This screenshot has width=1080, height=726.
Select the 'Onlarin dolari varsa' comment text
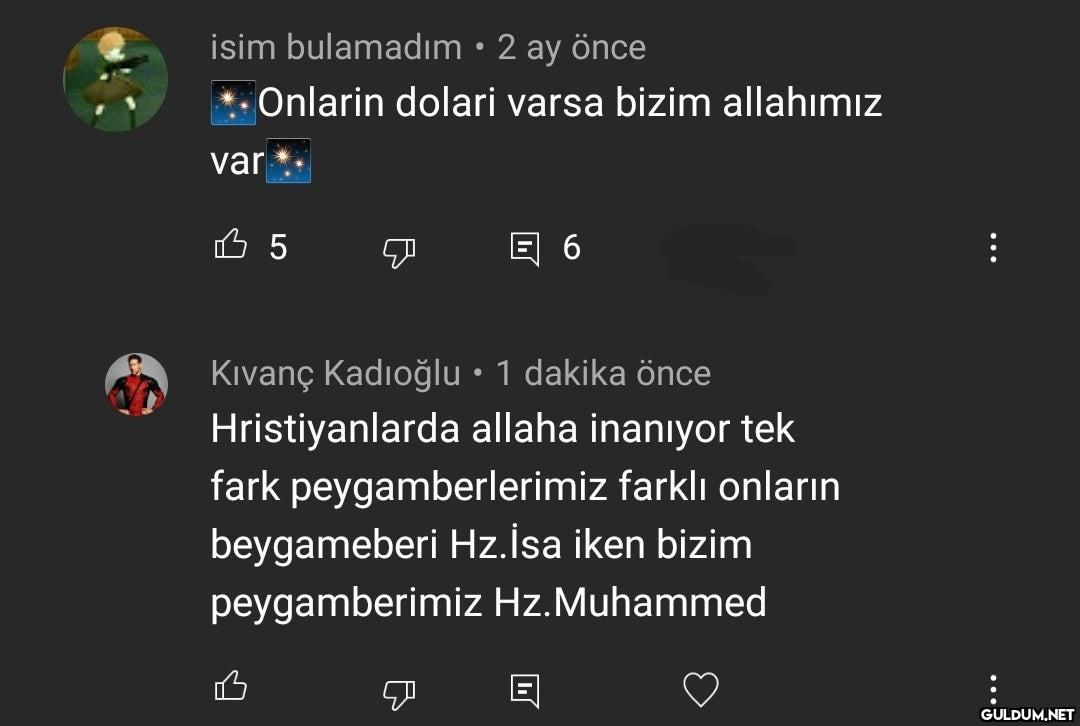click(x=546, y=131)
